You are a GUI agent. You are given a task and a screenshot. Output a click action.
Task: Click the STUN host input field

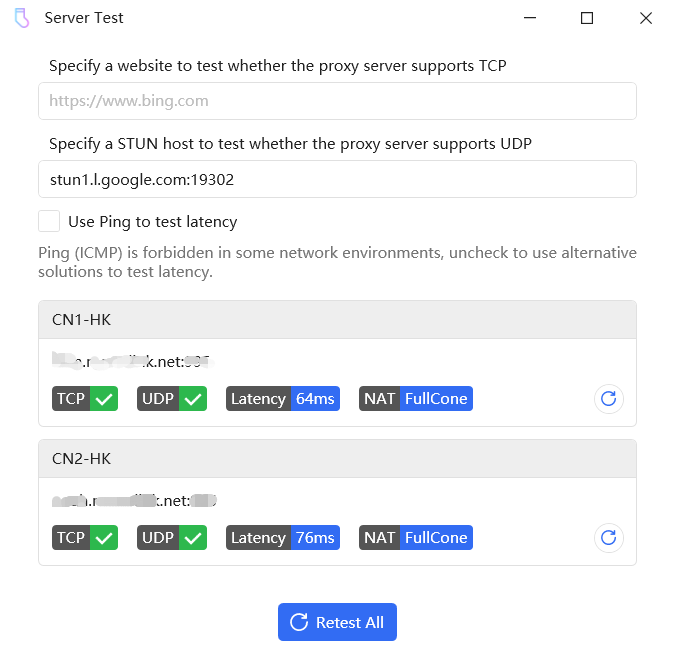(x=337, y=179)
